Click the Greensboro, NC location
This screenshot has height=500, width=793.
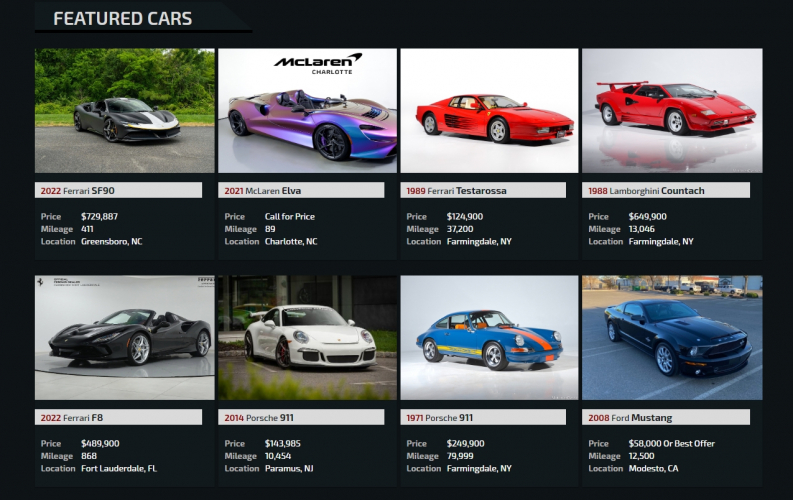[112, 241]
